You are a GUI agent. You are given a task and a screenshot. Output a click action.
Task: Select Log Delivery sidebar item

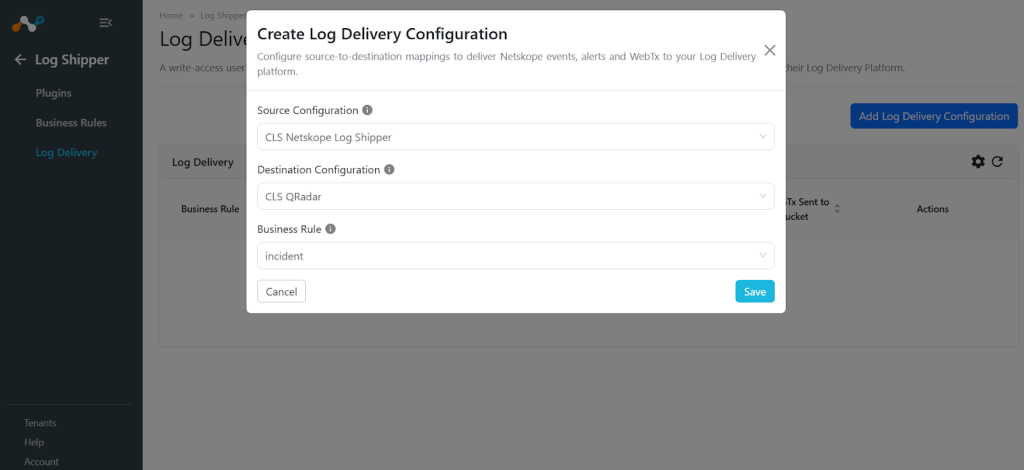click(x=66, y=153)
